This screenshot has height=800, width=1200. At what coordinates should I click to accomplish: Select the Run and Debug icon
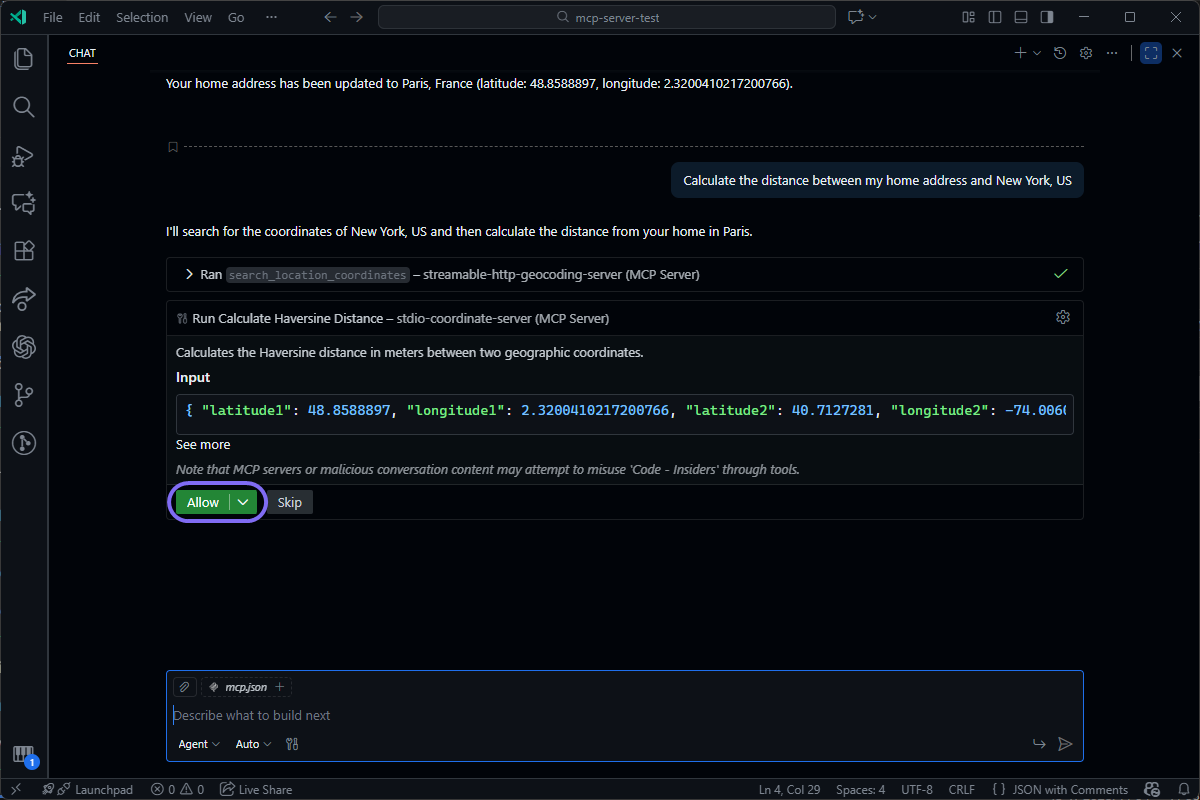click(x=23, y=155)
